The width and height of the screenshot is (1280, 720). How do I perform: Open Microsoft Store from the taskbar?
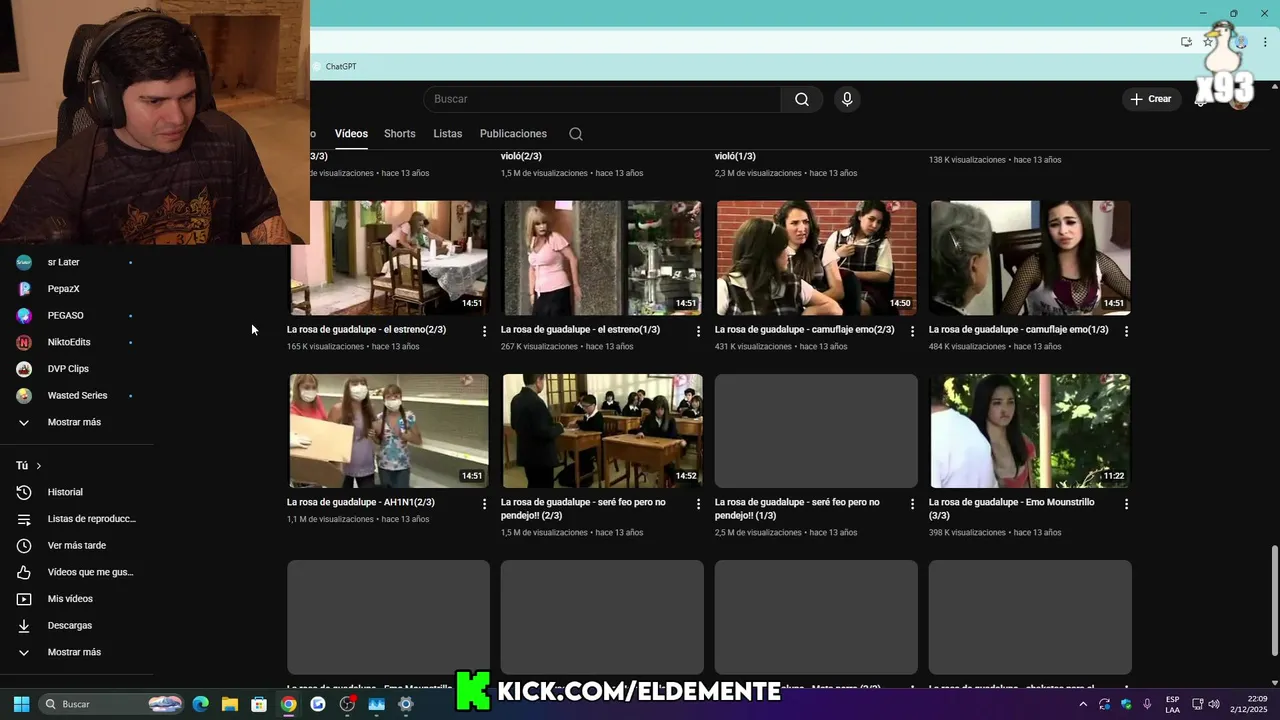point(259,704)
